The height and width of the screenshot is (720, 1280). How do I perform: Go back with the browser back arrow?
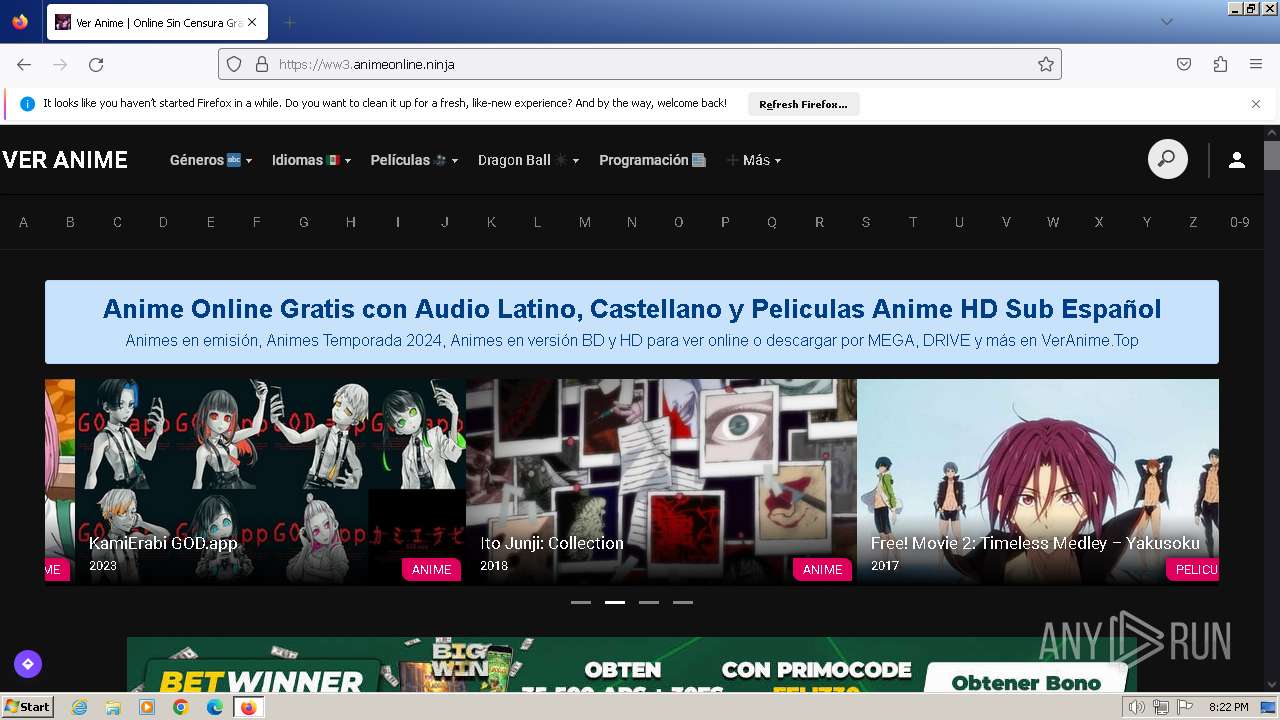click(24, 64)
